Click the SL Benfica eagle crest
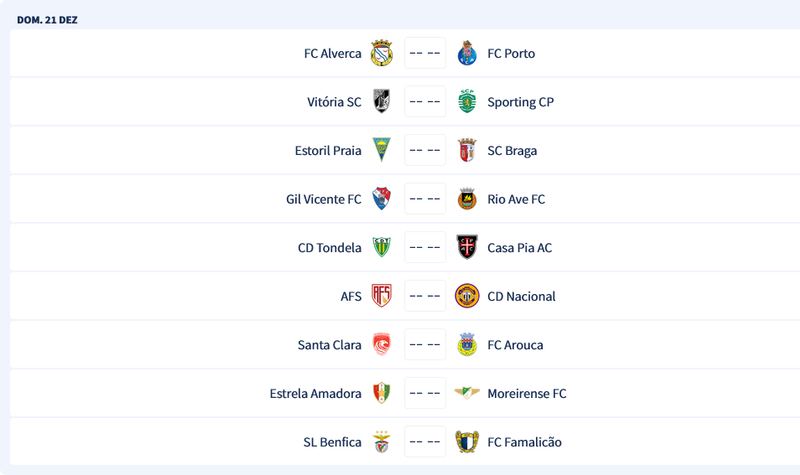 pos(381,442)
